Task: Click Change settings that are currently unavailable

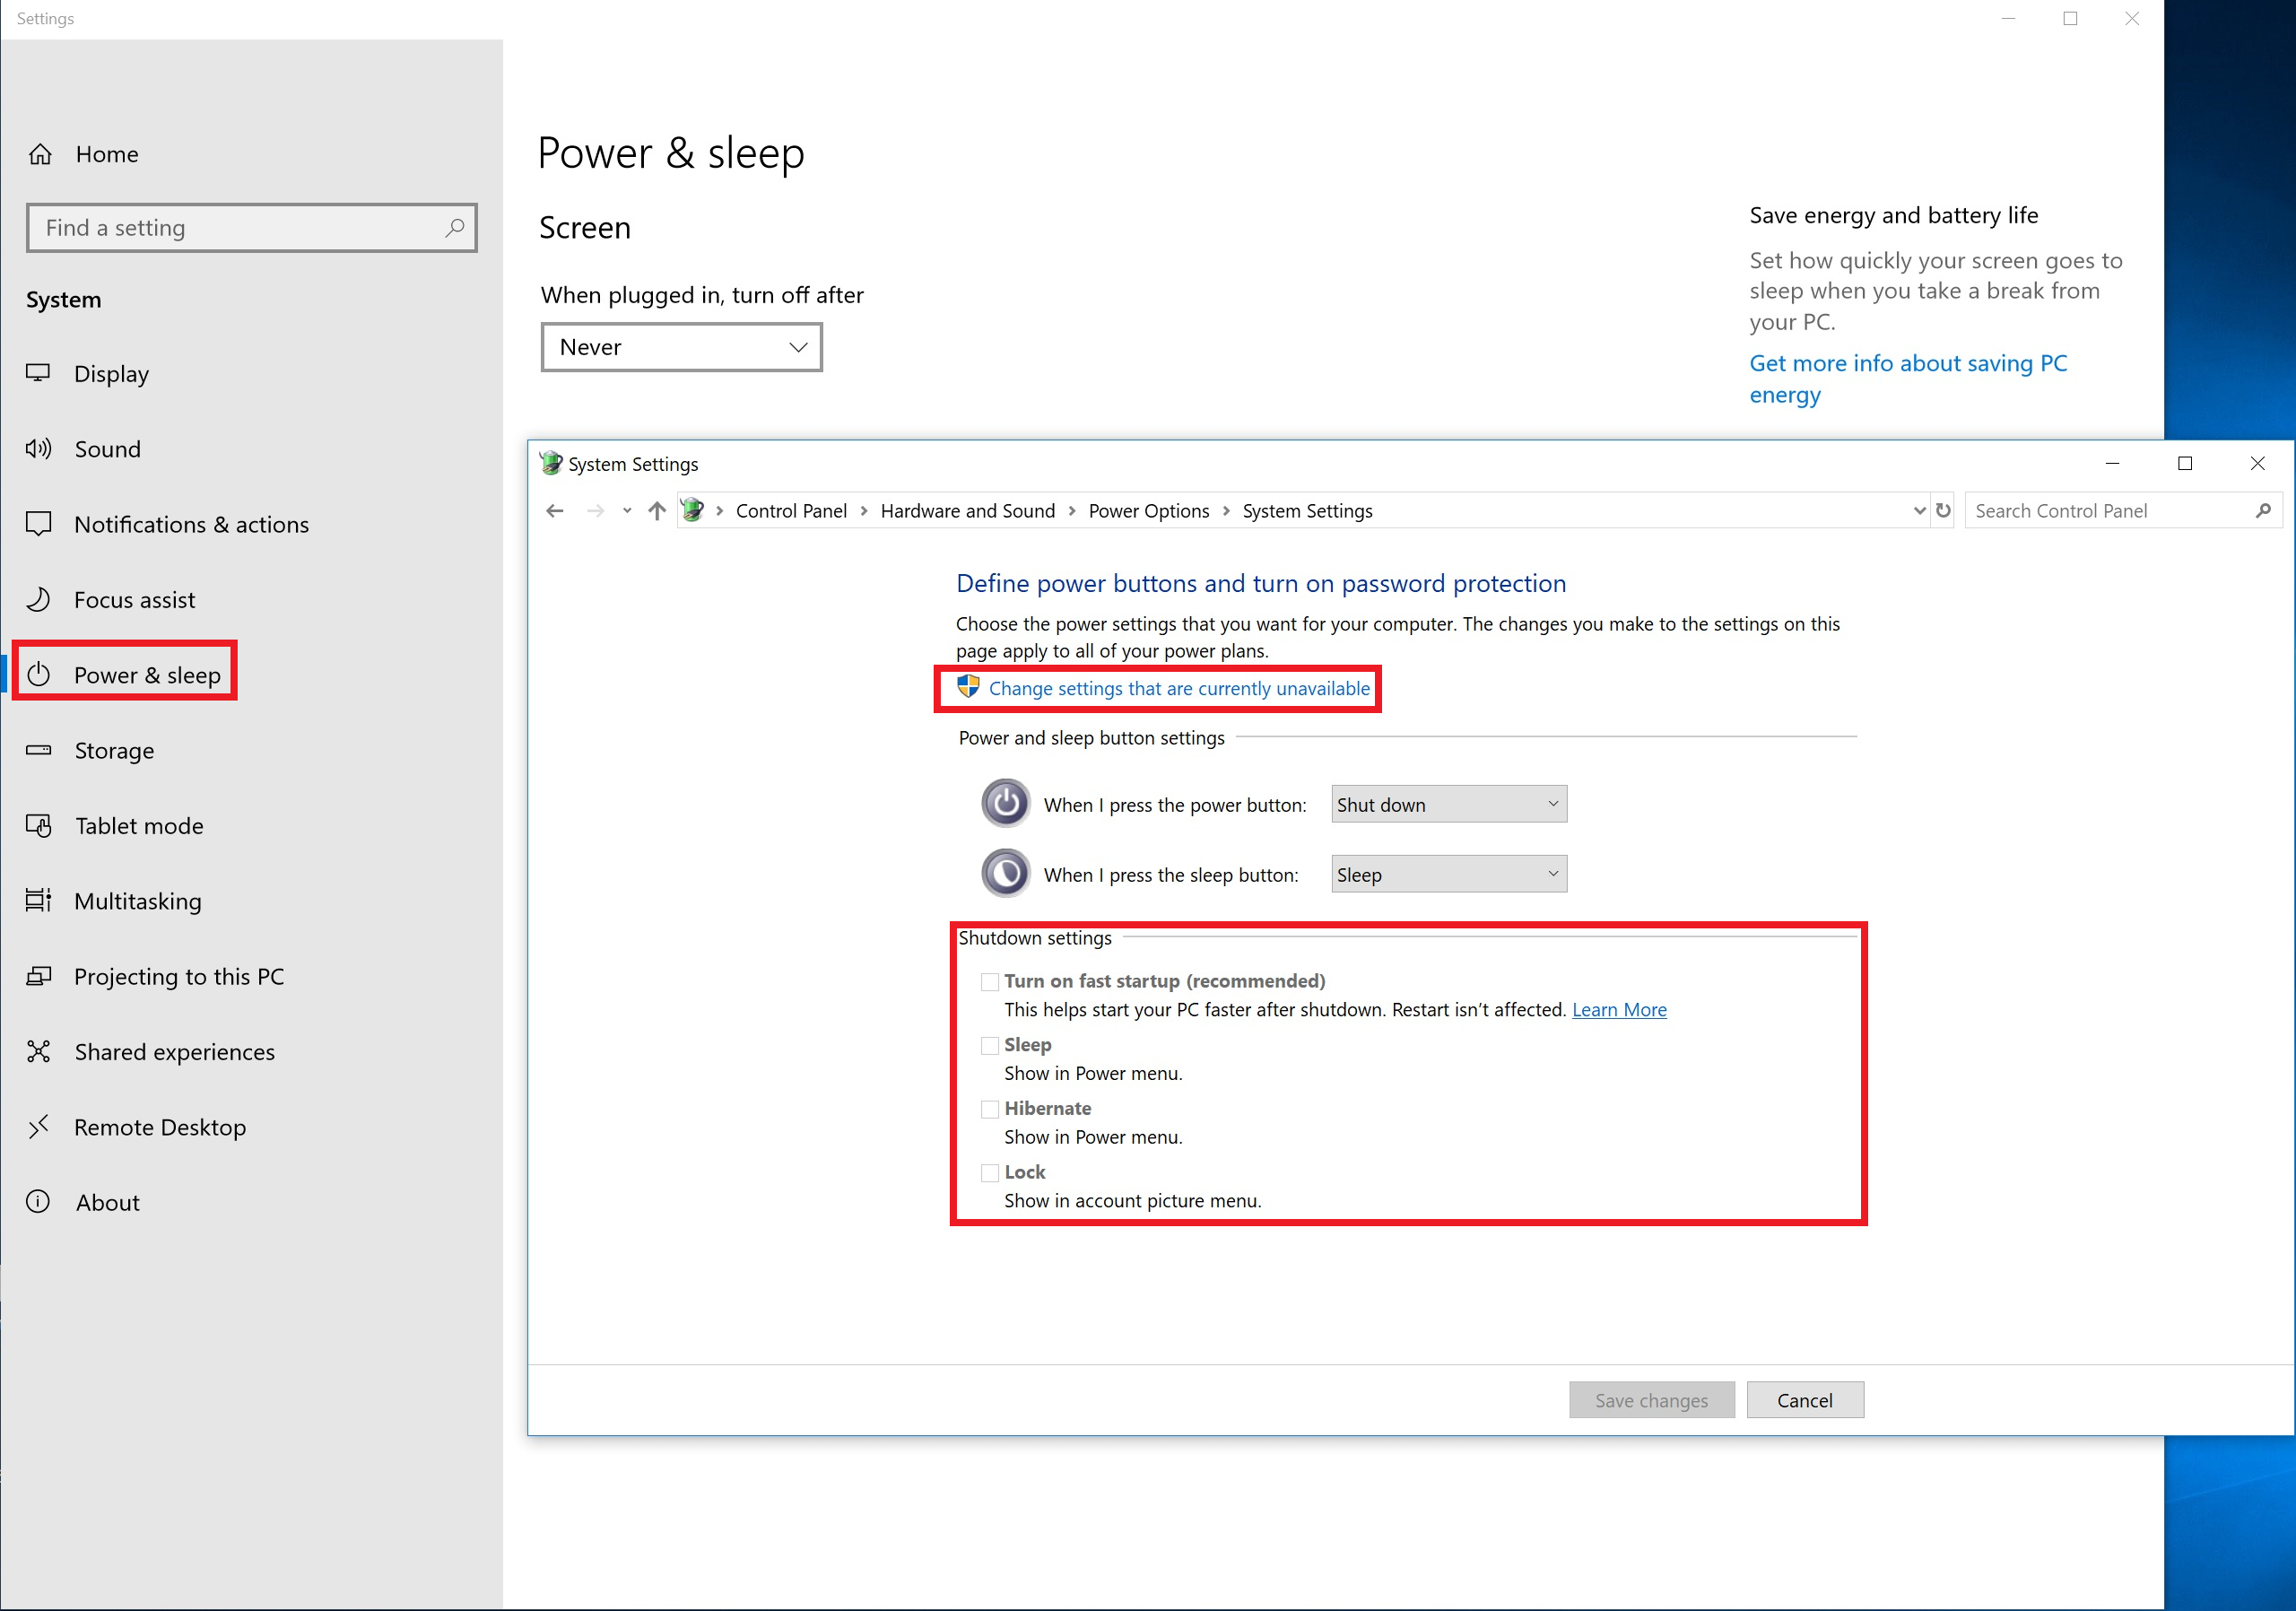Action: (x=1179, y=688)
